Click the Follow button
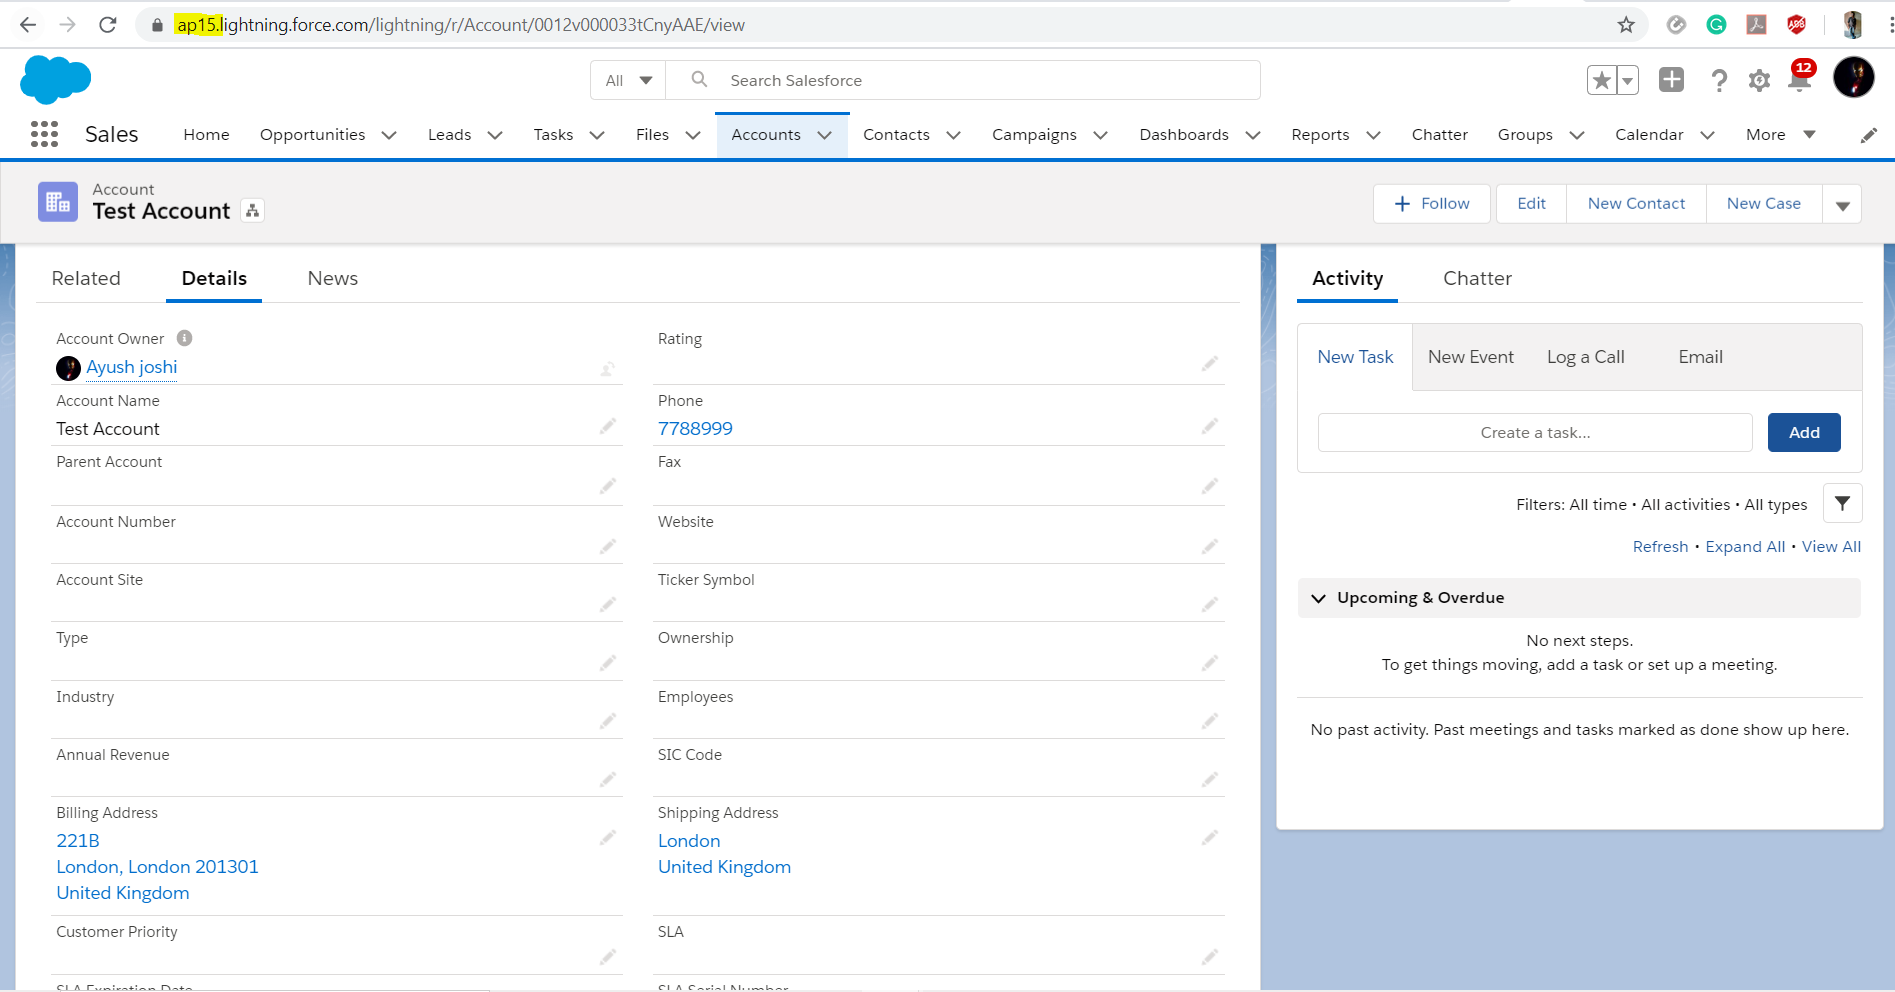This screenshot has width=1895, height=992. [1431, 204]
